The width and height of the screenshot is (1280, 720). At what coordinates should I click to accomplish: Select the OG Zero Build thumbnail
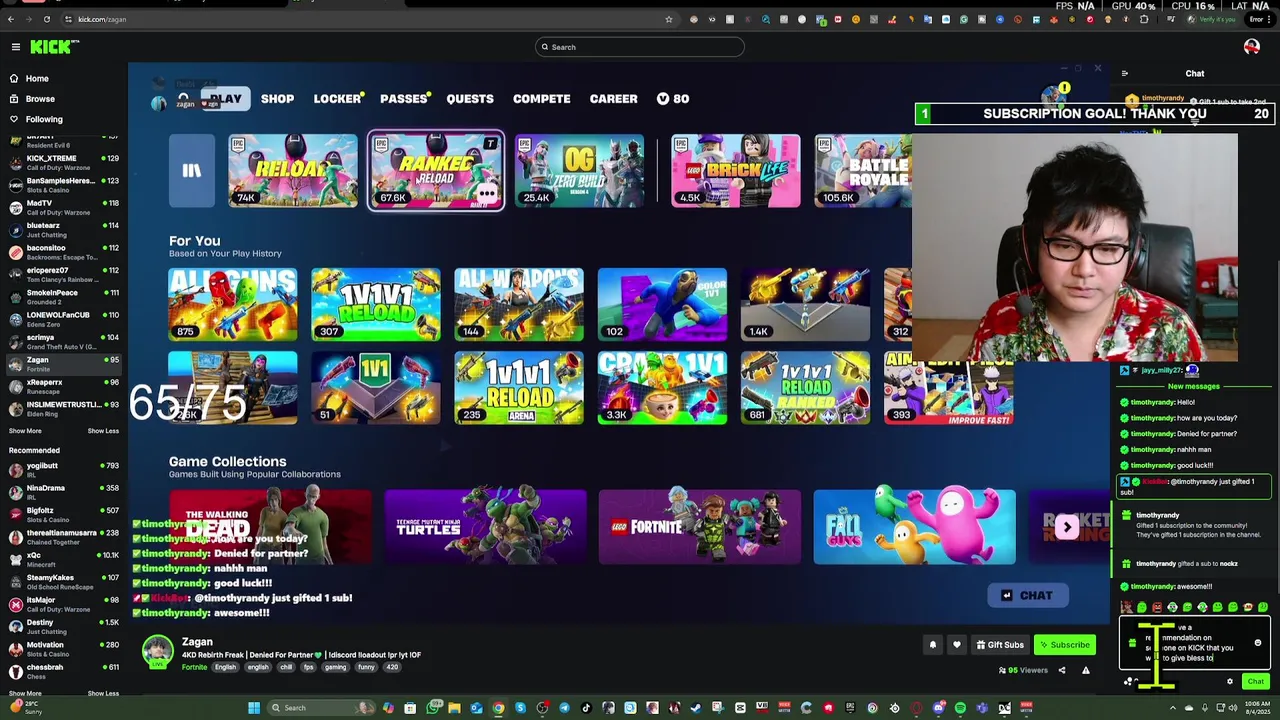(579, 171)
